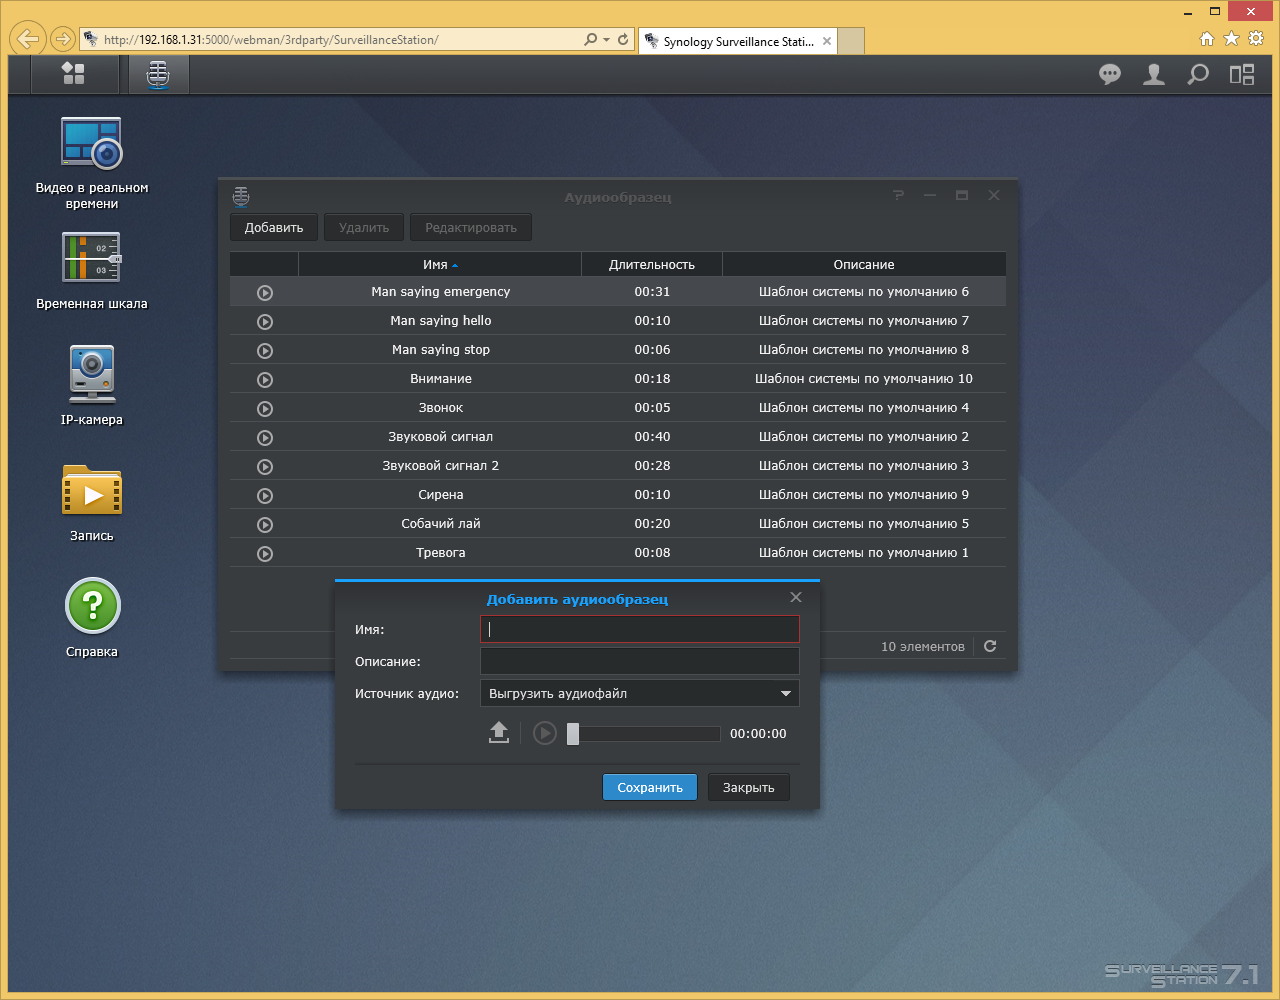Open the user account options icon
Image resolution: width=1280 pixels, height=1000 pixels.
coord(1154,75)
